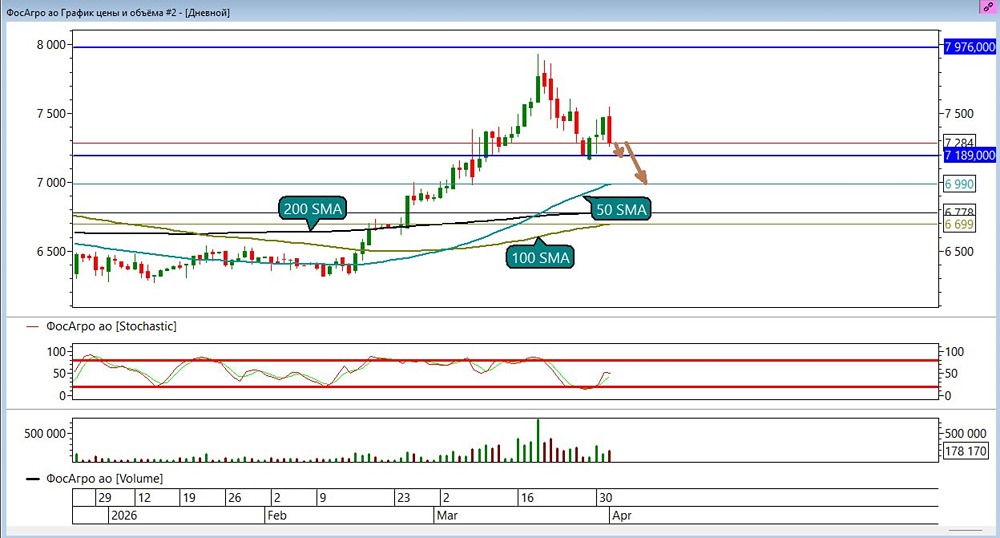1000x538 pixels.
Task: Click the 7 976,000 blue price label
Action: pos(969,47)
